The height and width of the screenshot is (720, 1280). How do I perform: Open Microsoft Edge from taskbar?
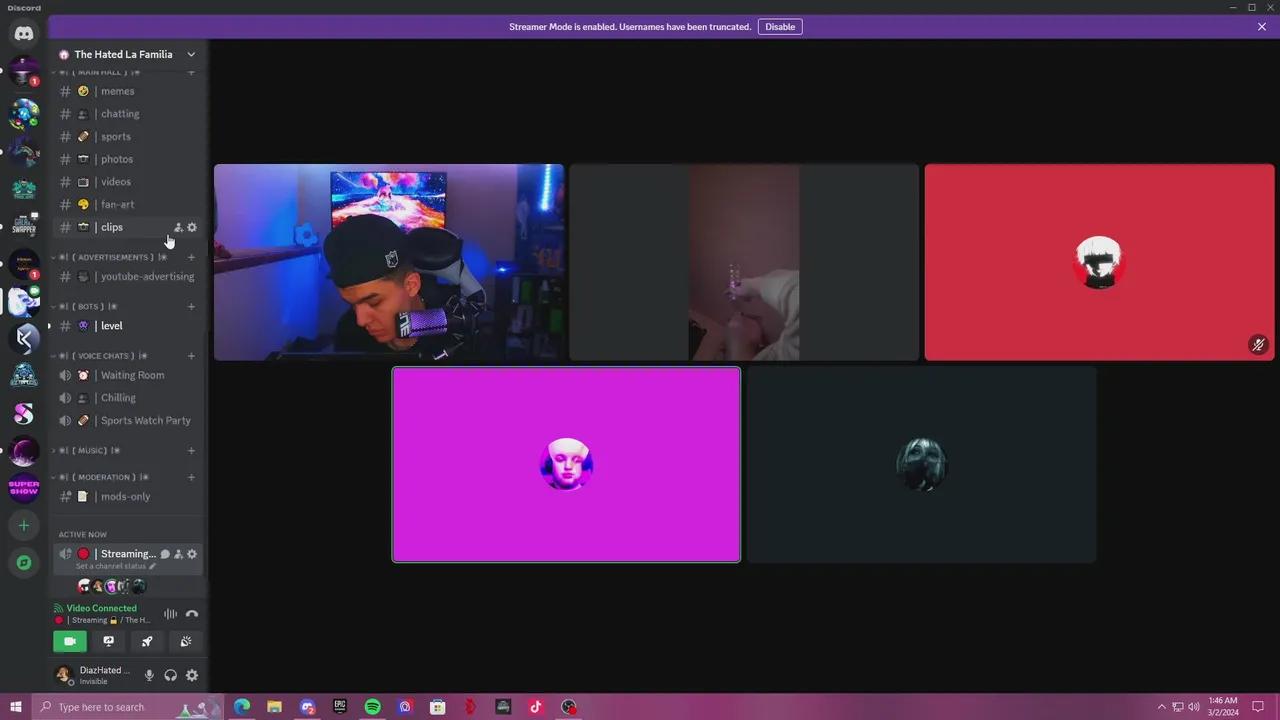pyautogui.click(x=242, y=707)
